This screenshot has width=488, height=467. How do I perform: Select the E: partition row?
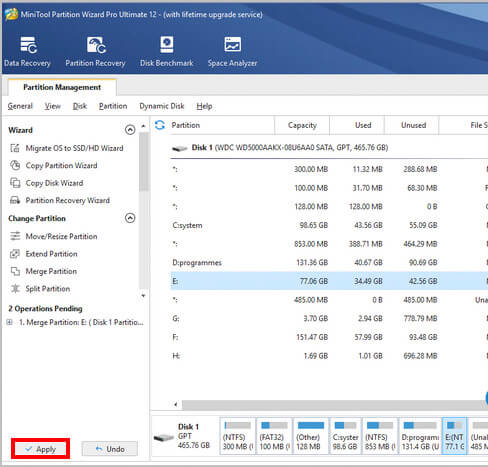pos(329,281)
